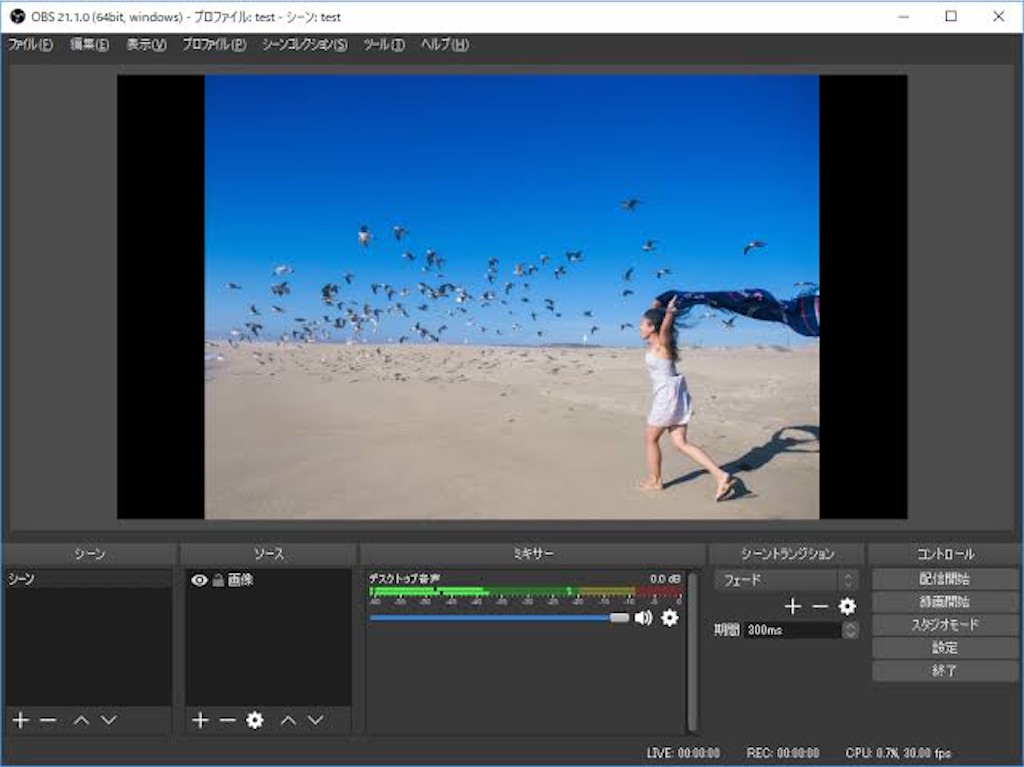This screenshot has height=767, width=1024.
Task: Click the シーン panel header
Action: coord(89,554)
